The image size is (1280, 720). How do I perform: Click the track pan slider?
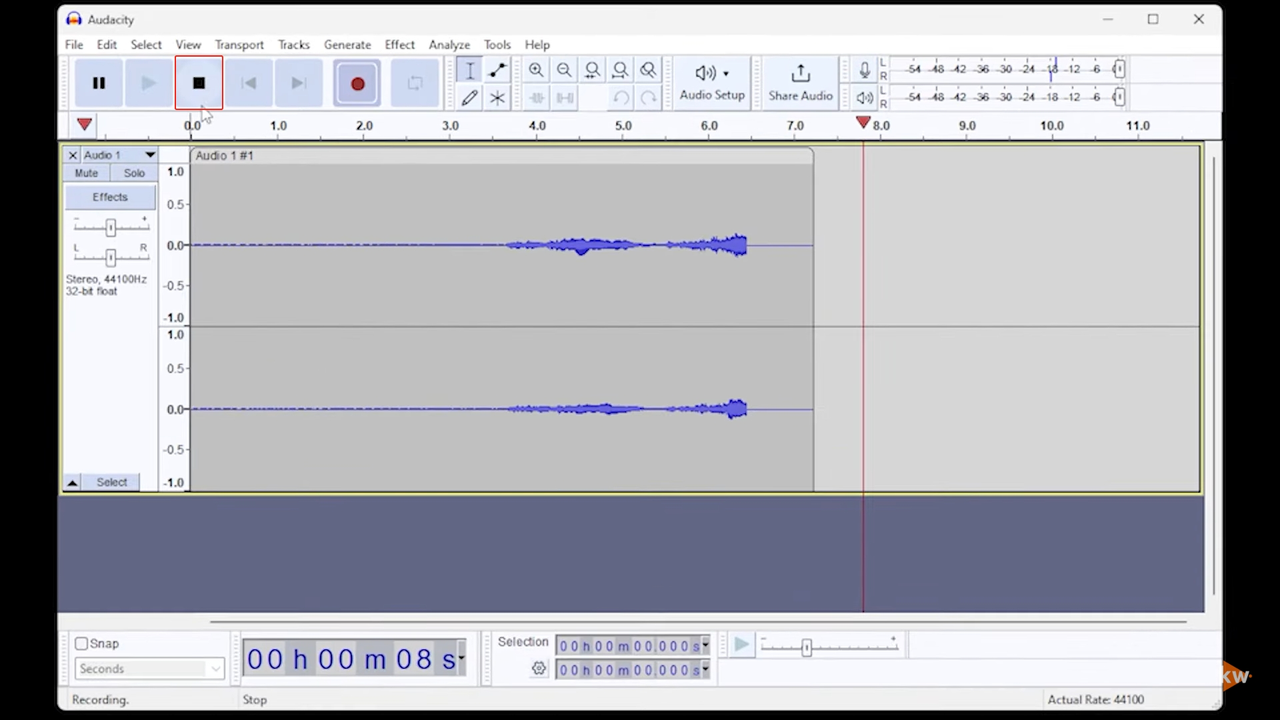(x=110, y=256)
